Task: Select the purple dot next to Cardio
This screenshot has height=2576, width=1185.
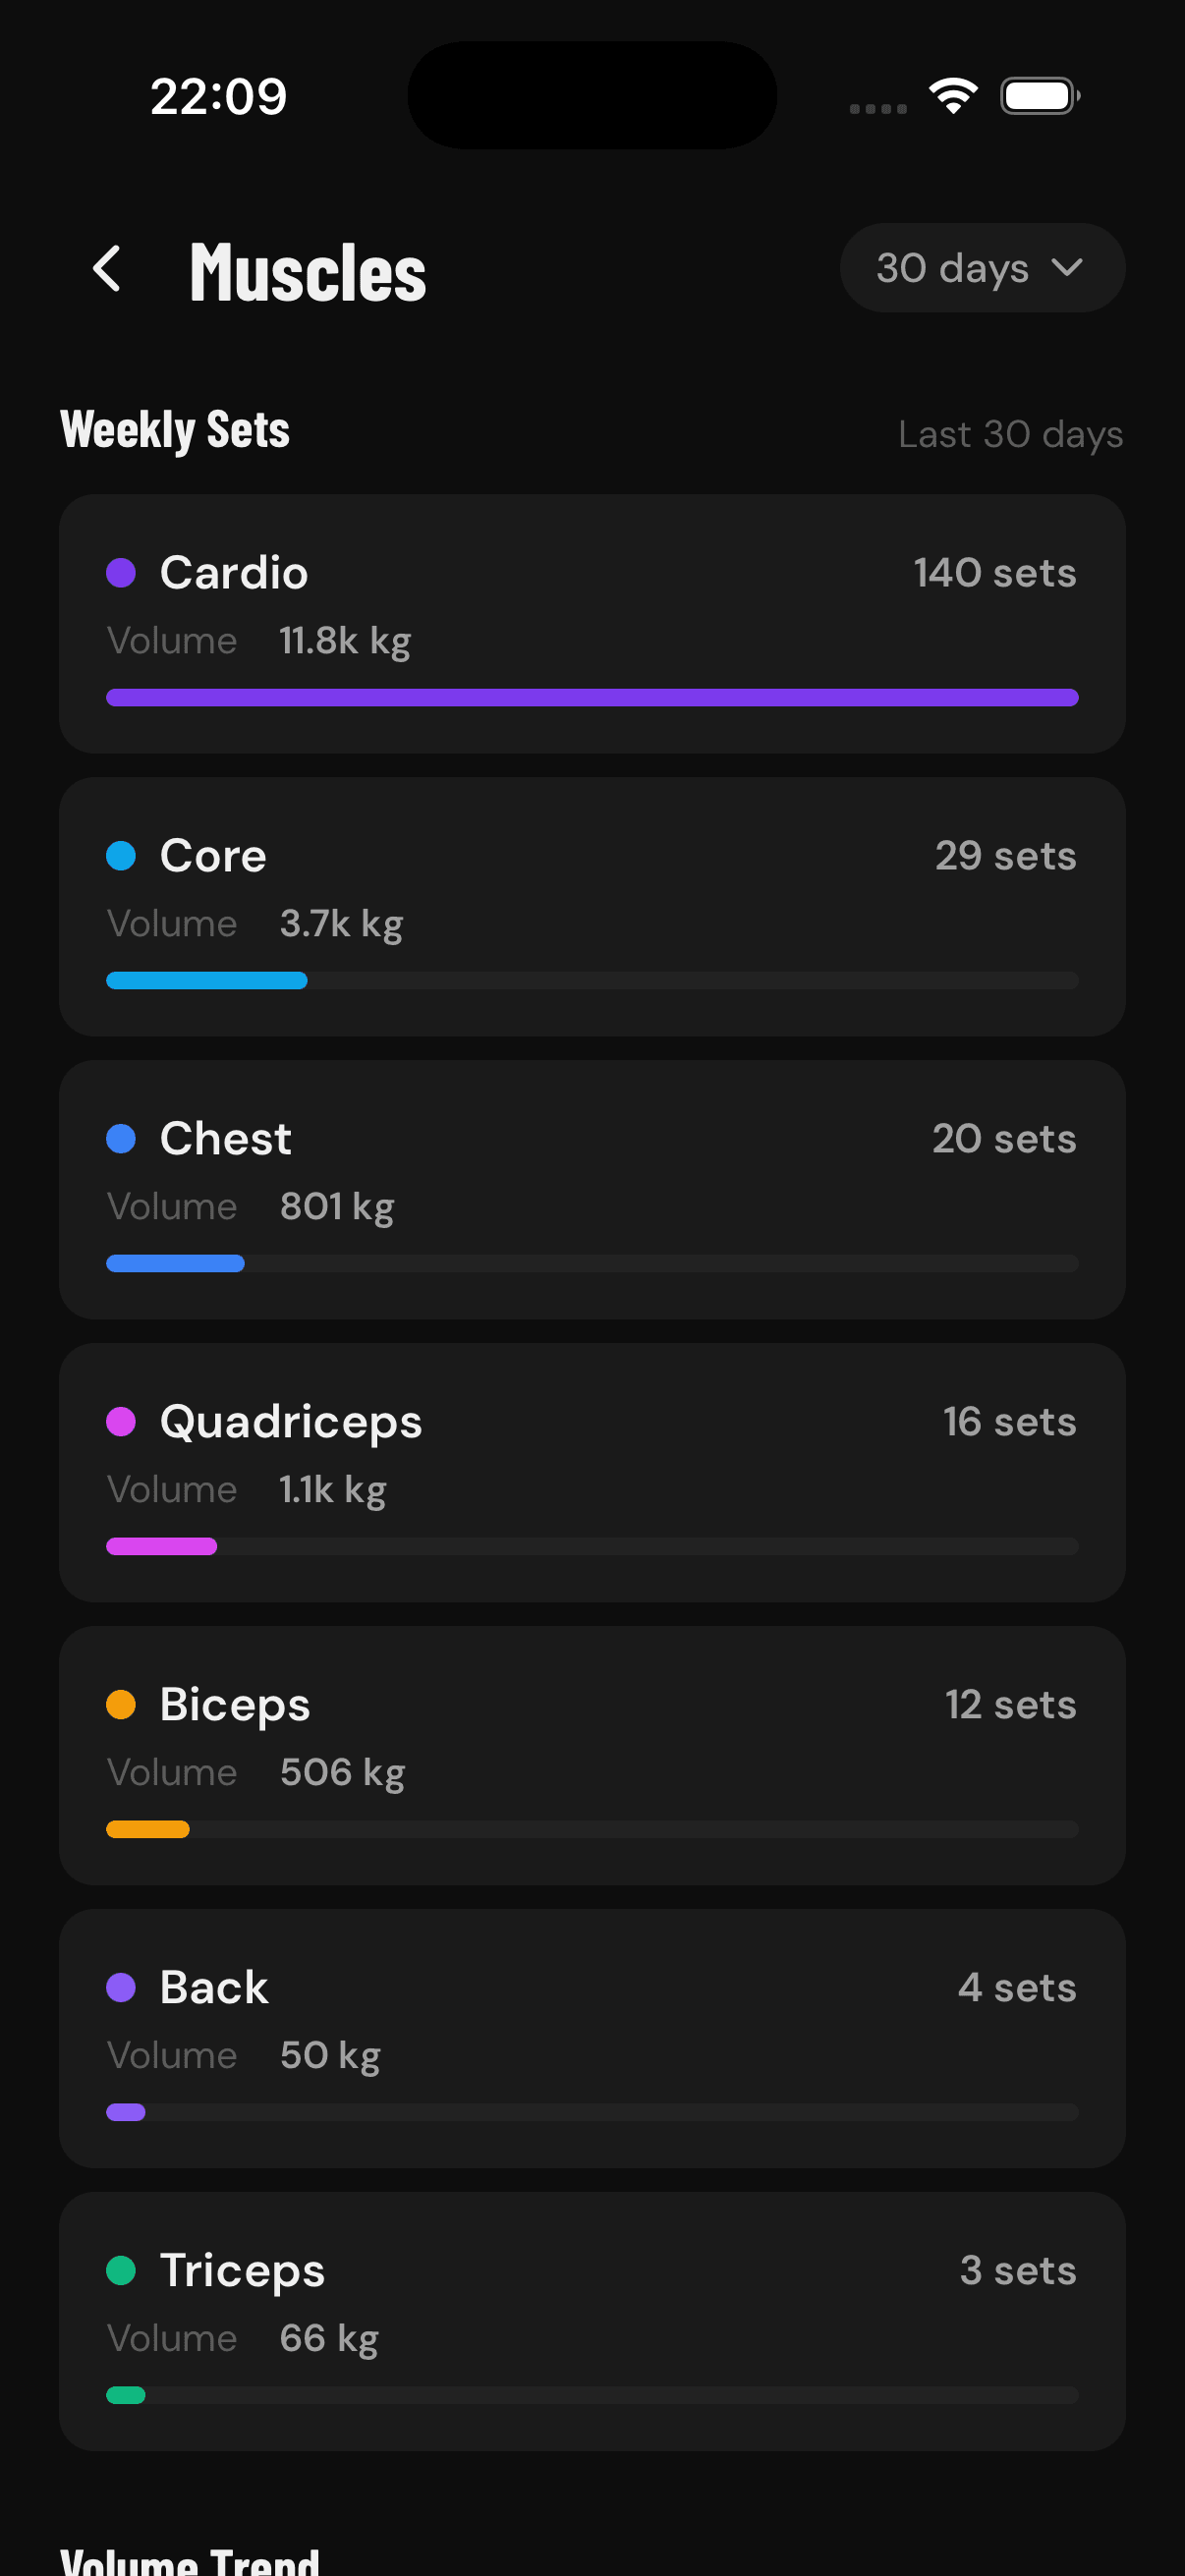Action: tap(123, 572)
